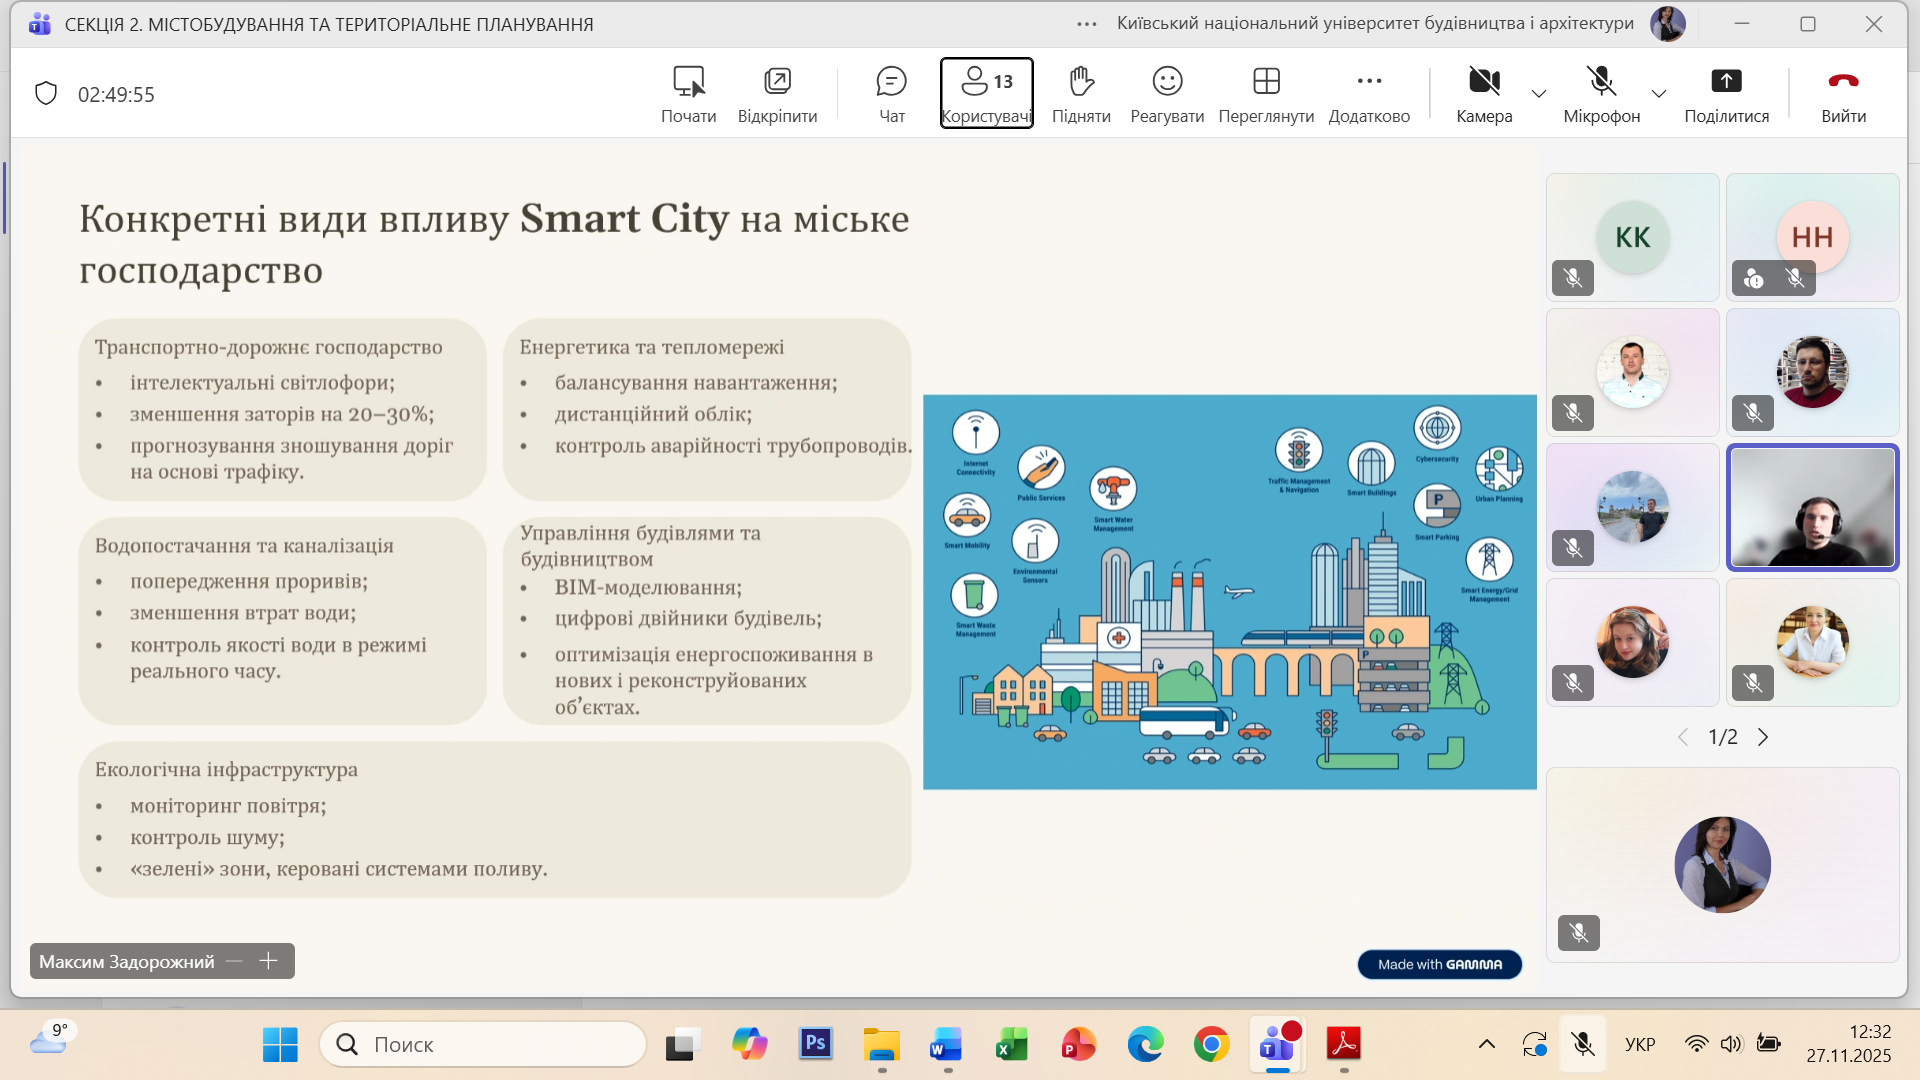Show hidden system tray icons chevron

pyautogui.click(x=1487, y=1045)
